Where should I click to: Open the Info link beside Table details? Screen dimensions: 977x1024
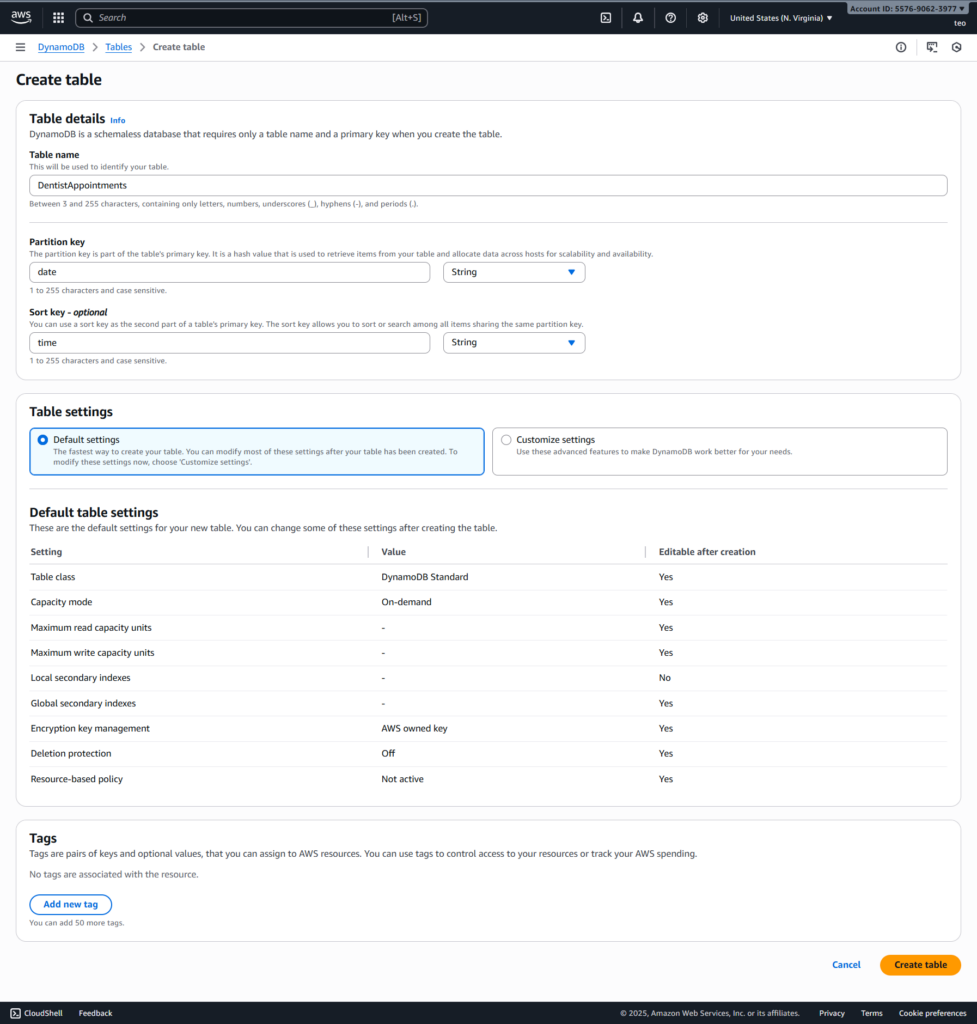118,120
